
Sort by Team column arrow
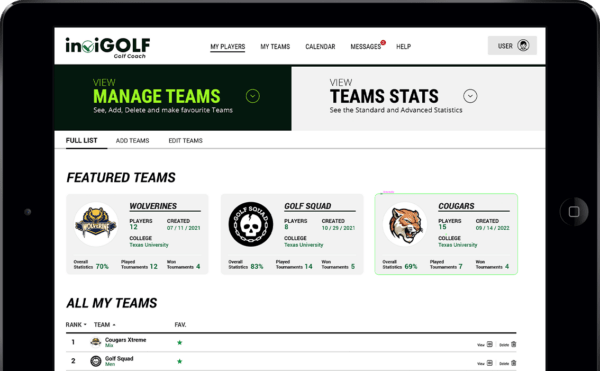coord(114,325)
